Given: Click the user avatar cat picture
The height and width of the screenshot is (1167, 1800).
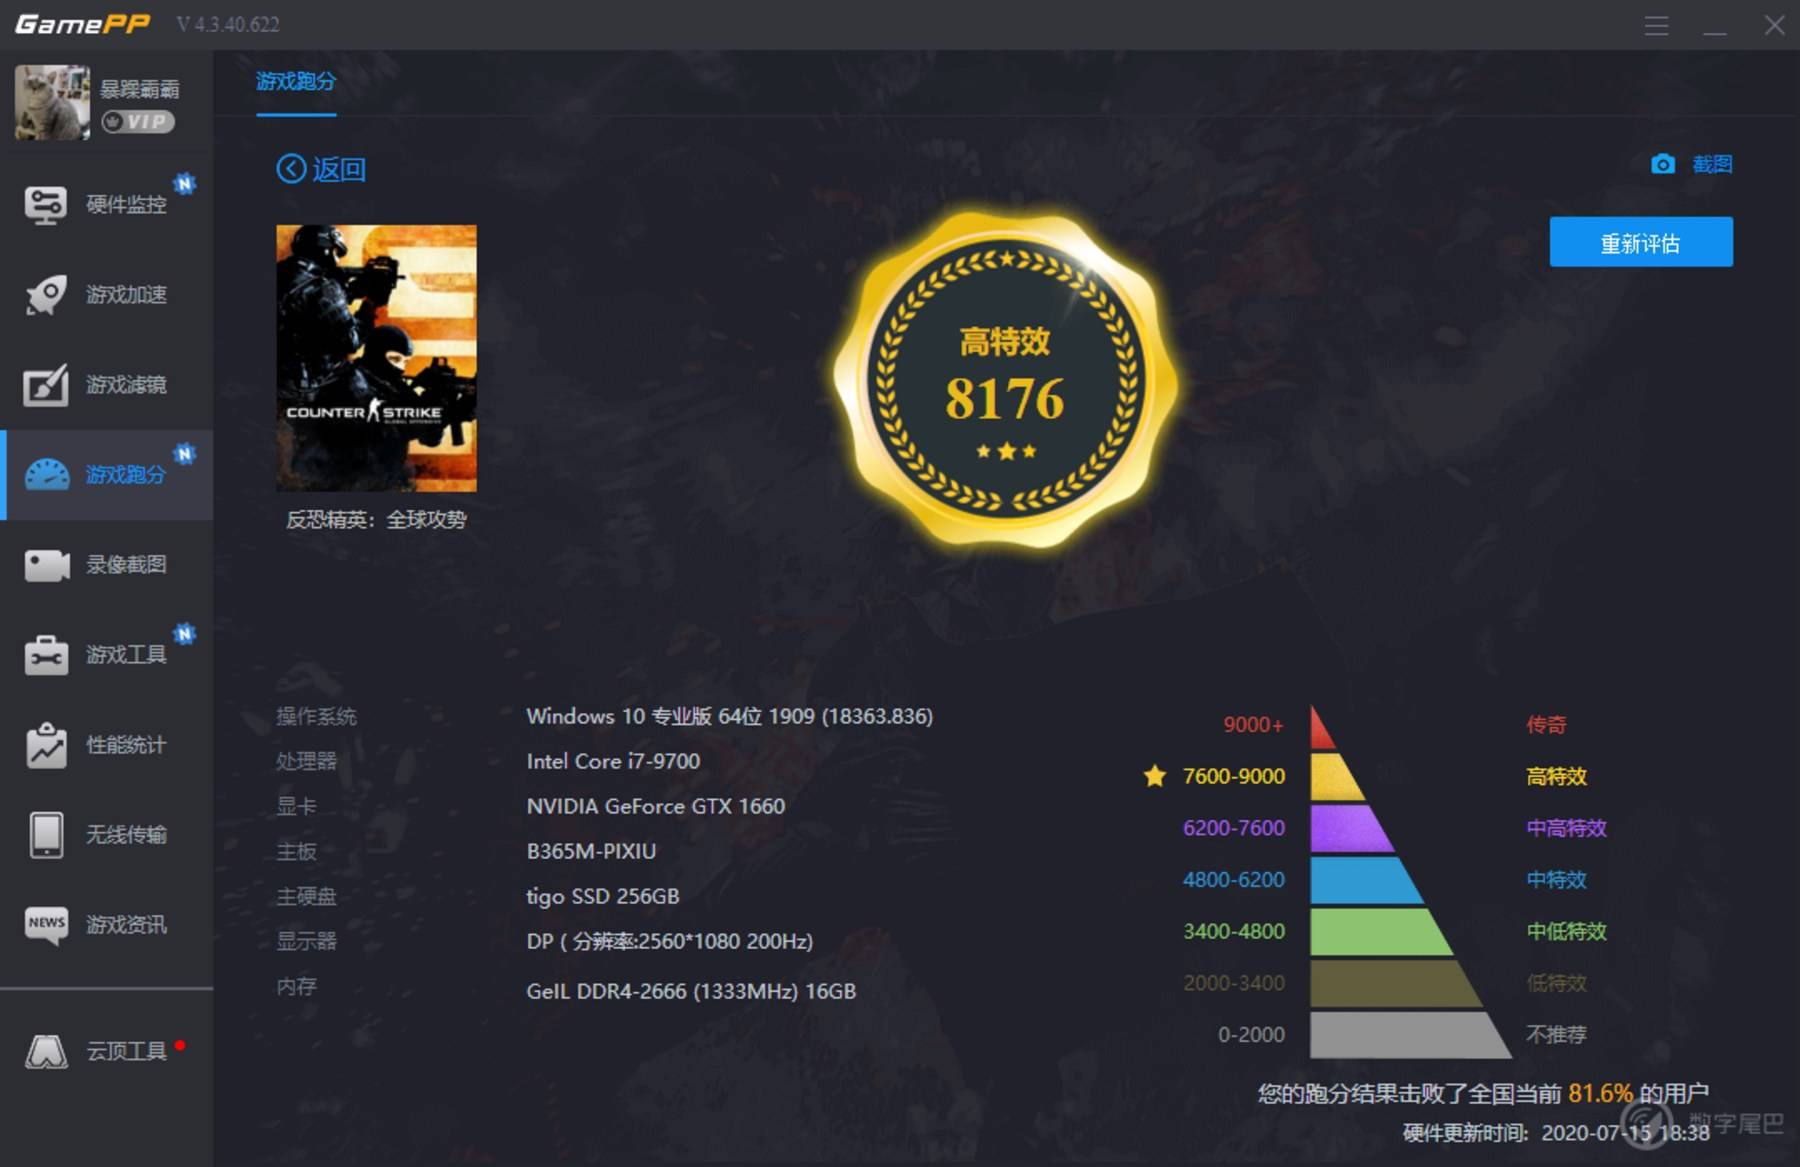Looking at the screenshot, I should [52, 102].
